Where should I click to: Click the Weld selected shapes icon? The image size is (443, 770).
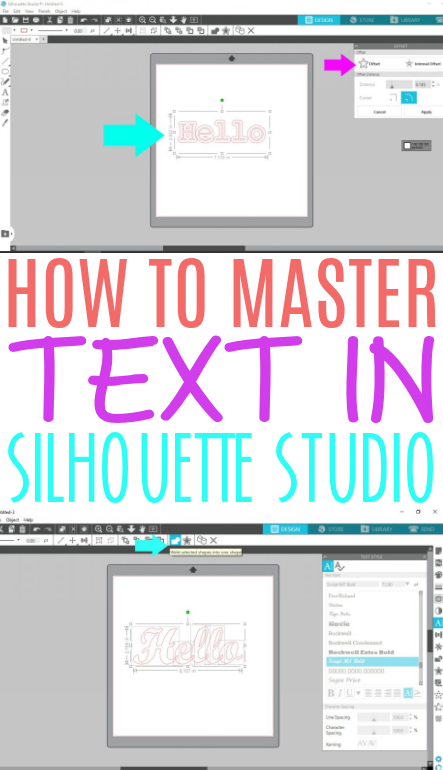coord(175,540)
